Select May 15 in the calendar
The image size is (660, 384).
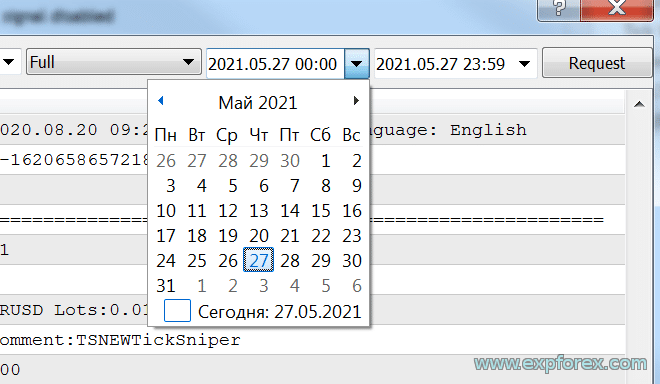click(321, 211)
